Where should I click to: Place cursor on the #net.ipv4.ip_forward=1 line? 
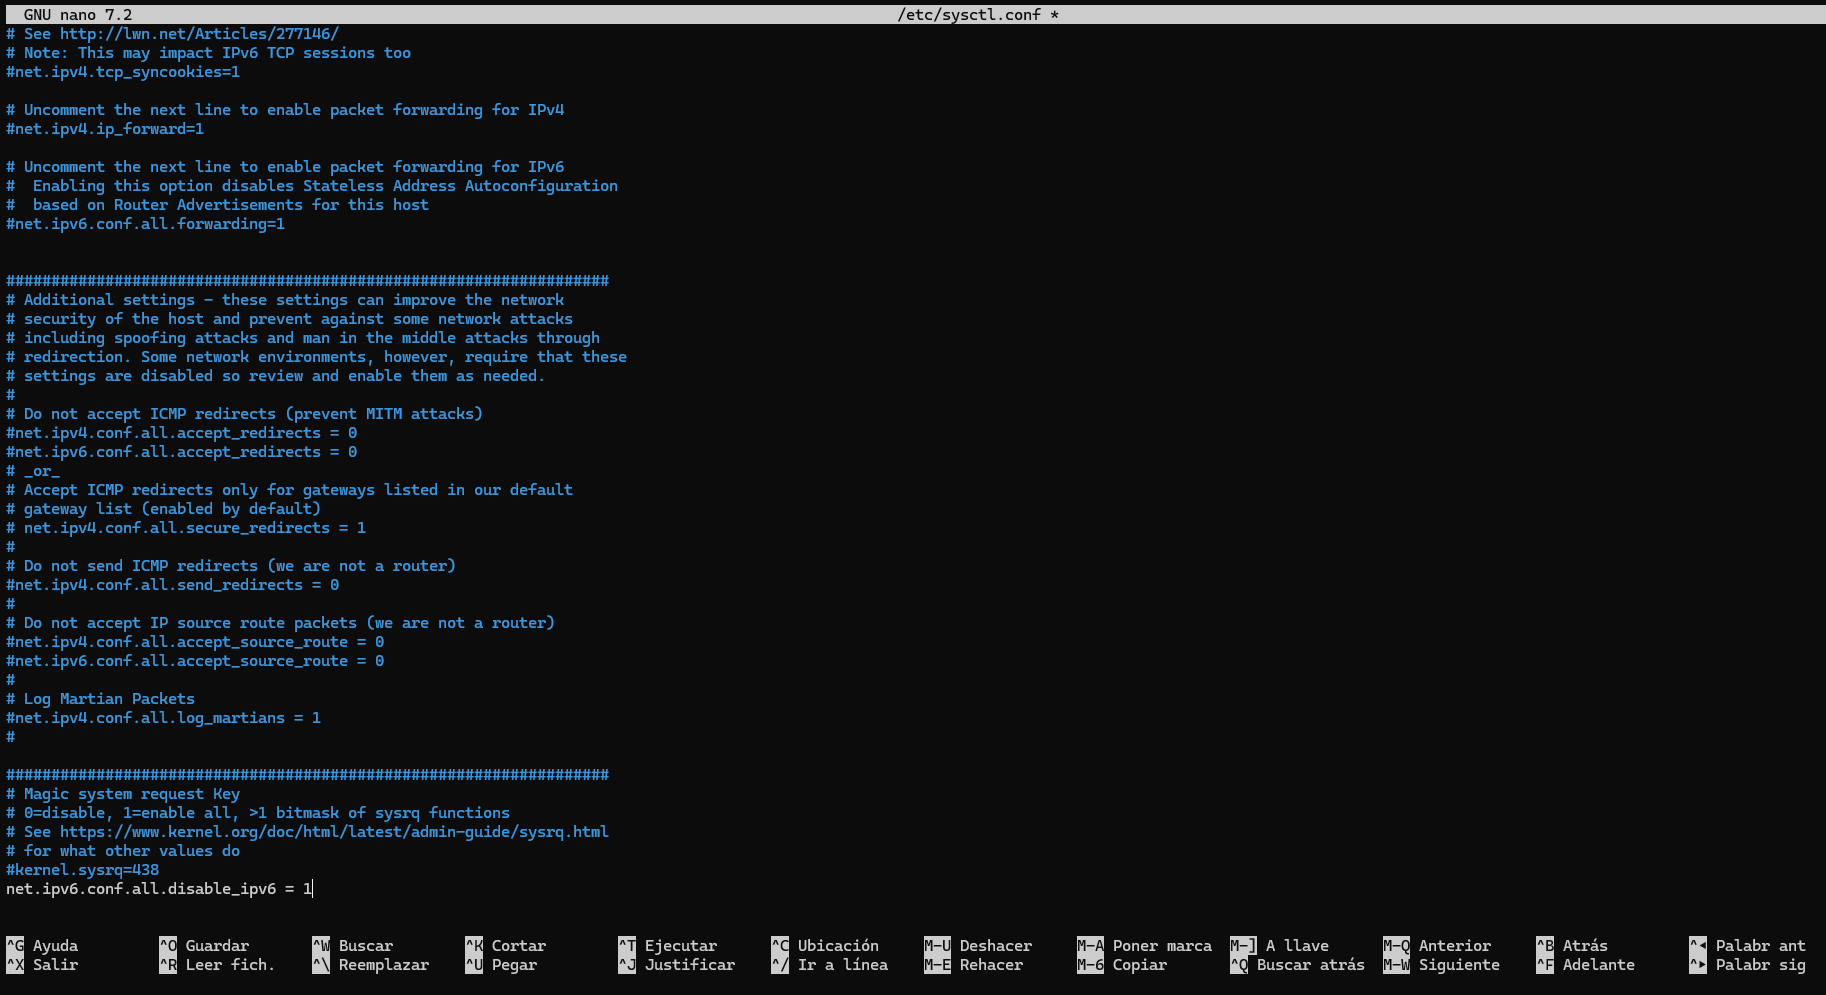105,128
